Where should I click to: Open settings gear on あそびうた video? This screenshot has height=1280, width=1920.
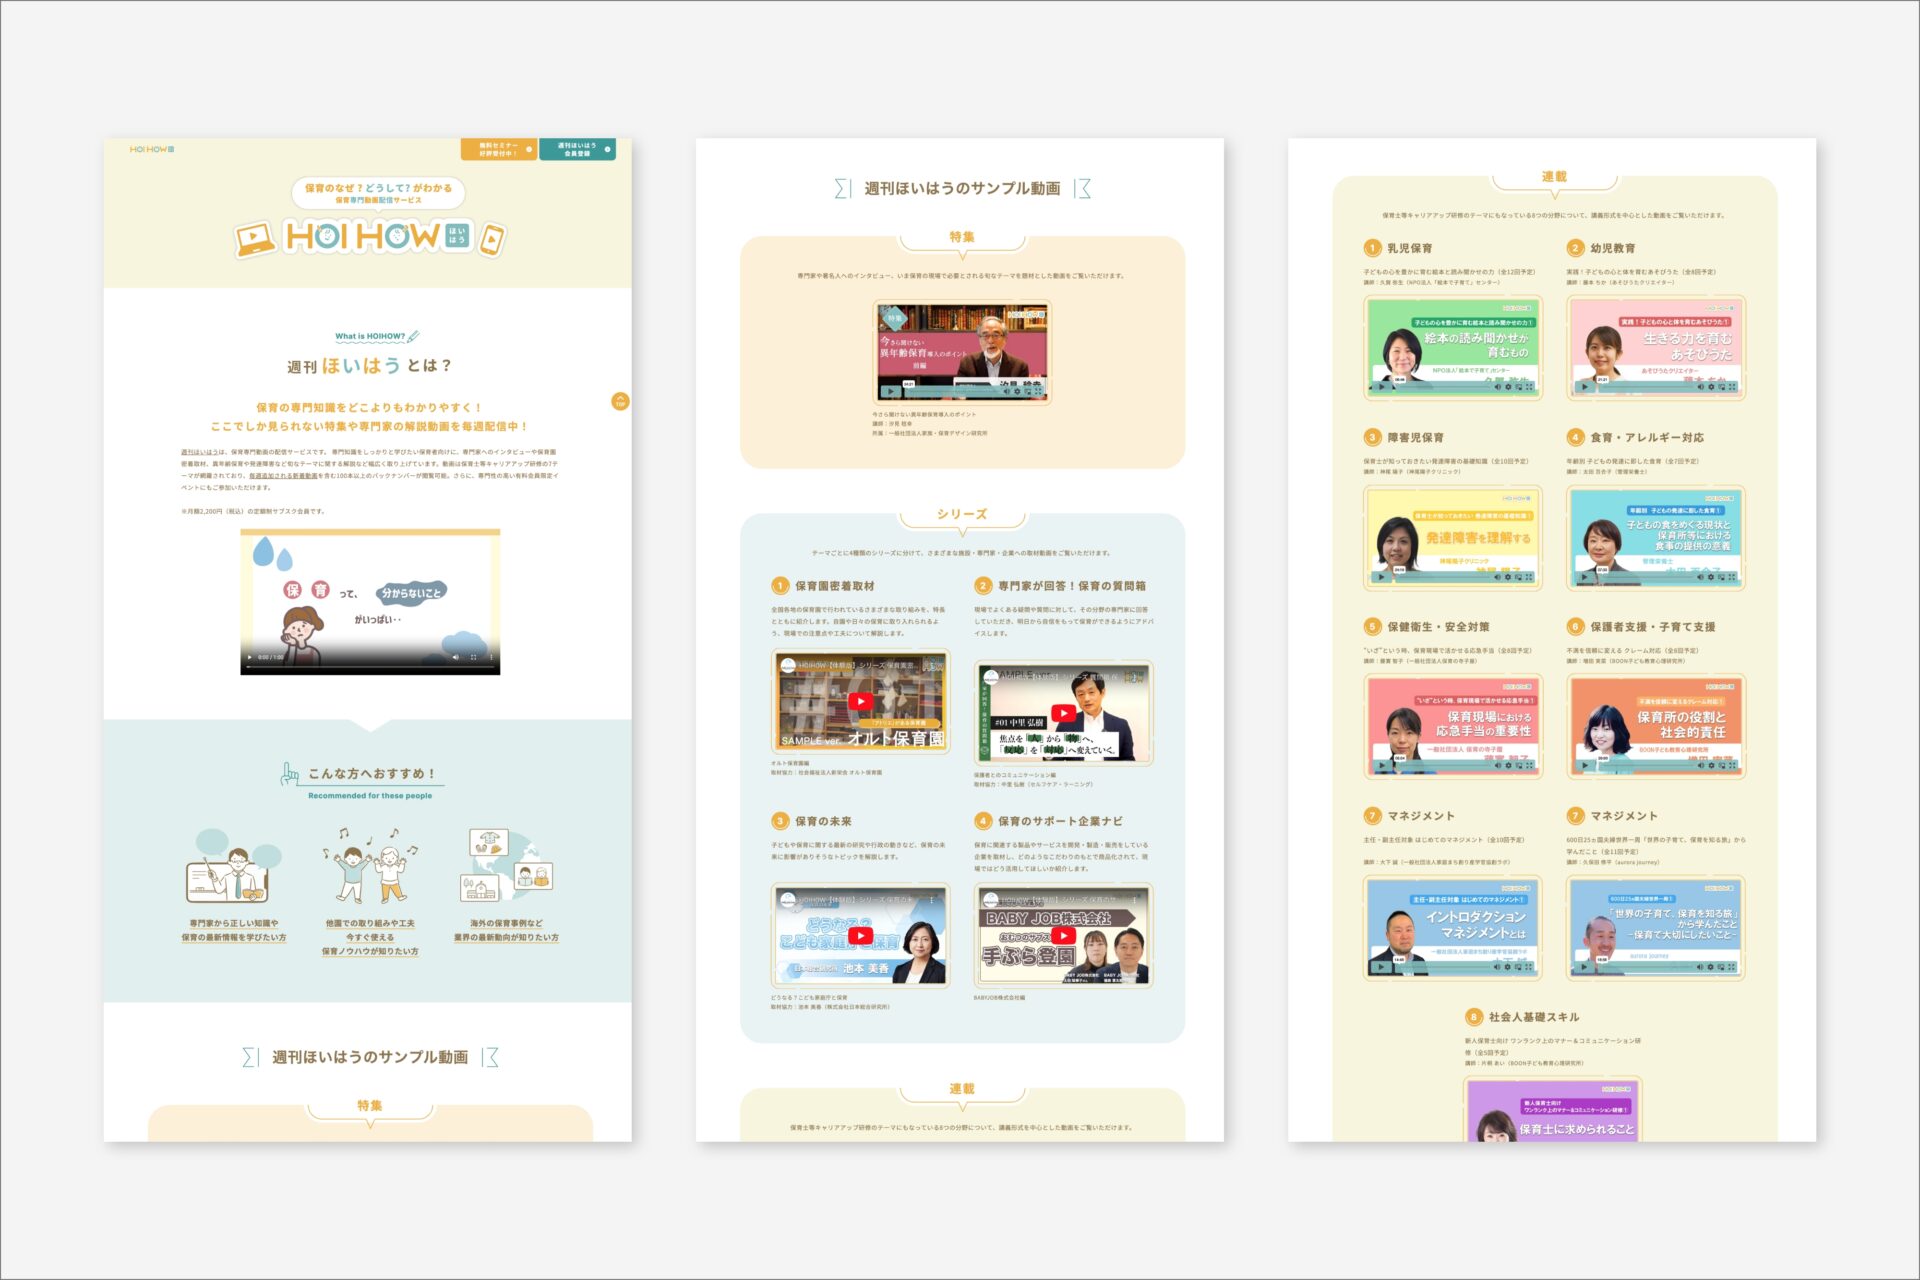point(1711,386)
